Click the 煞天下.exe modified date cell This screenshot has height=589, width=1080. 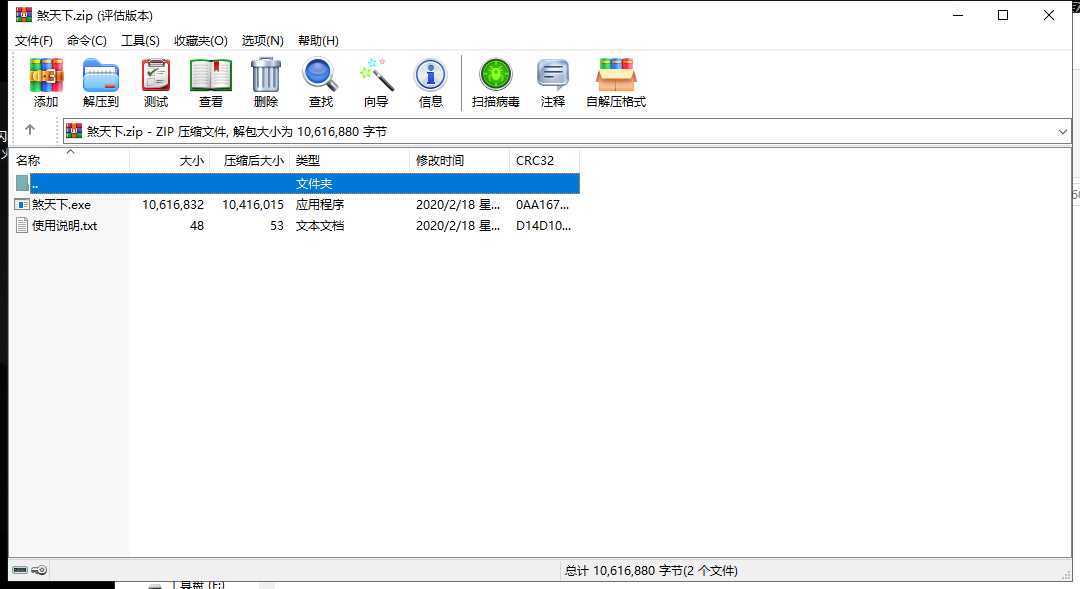tap(458, 205)
